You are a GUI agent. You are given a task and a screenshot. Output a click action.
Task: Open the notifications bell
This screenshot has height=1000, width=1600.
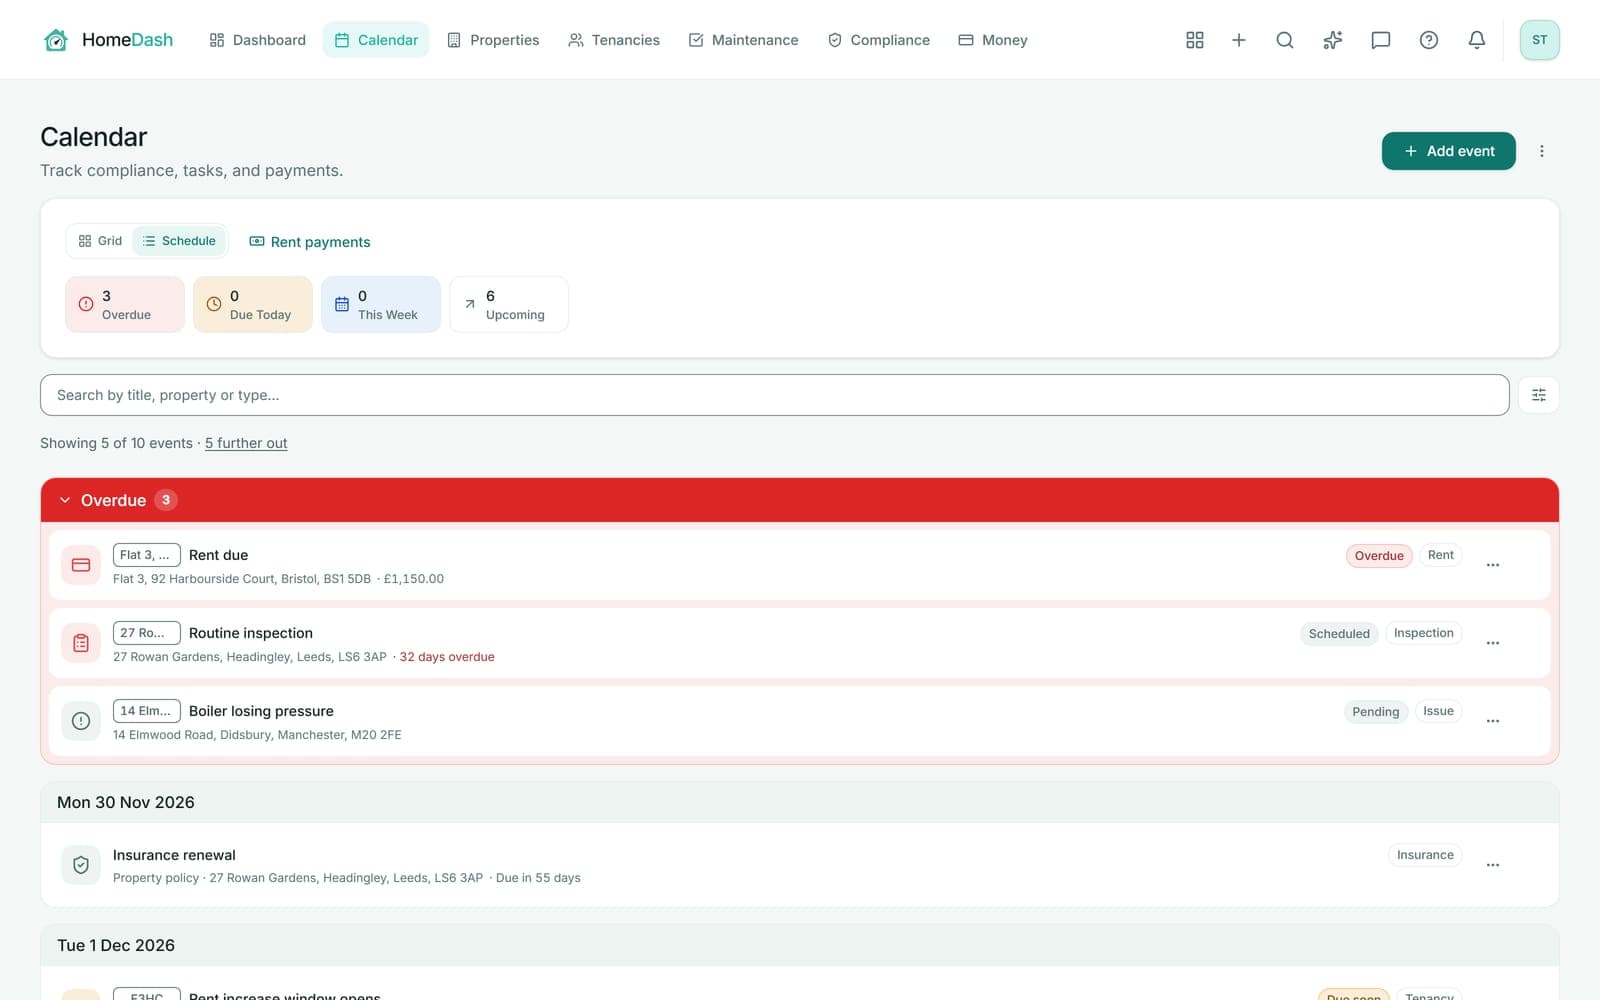tap(1476, 40)
